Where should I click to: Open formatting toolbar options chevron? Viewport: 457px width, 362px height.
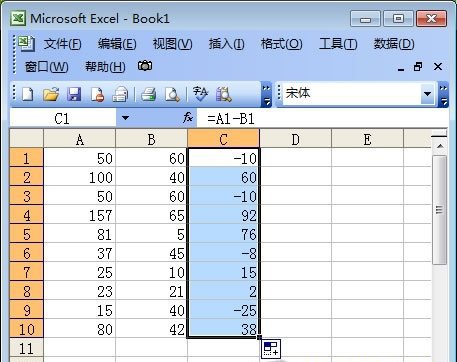[443, 94]
